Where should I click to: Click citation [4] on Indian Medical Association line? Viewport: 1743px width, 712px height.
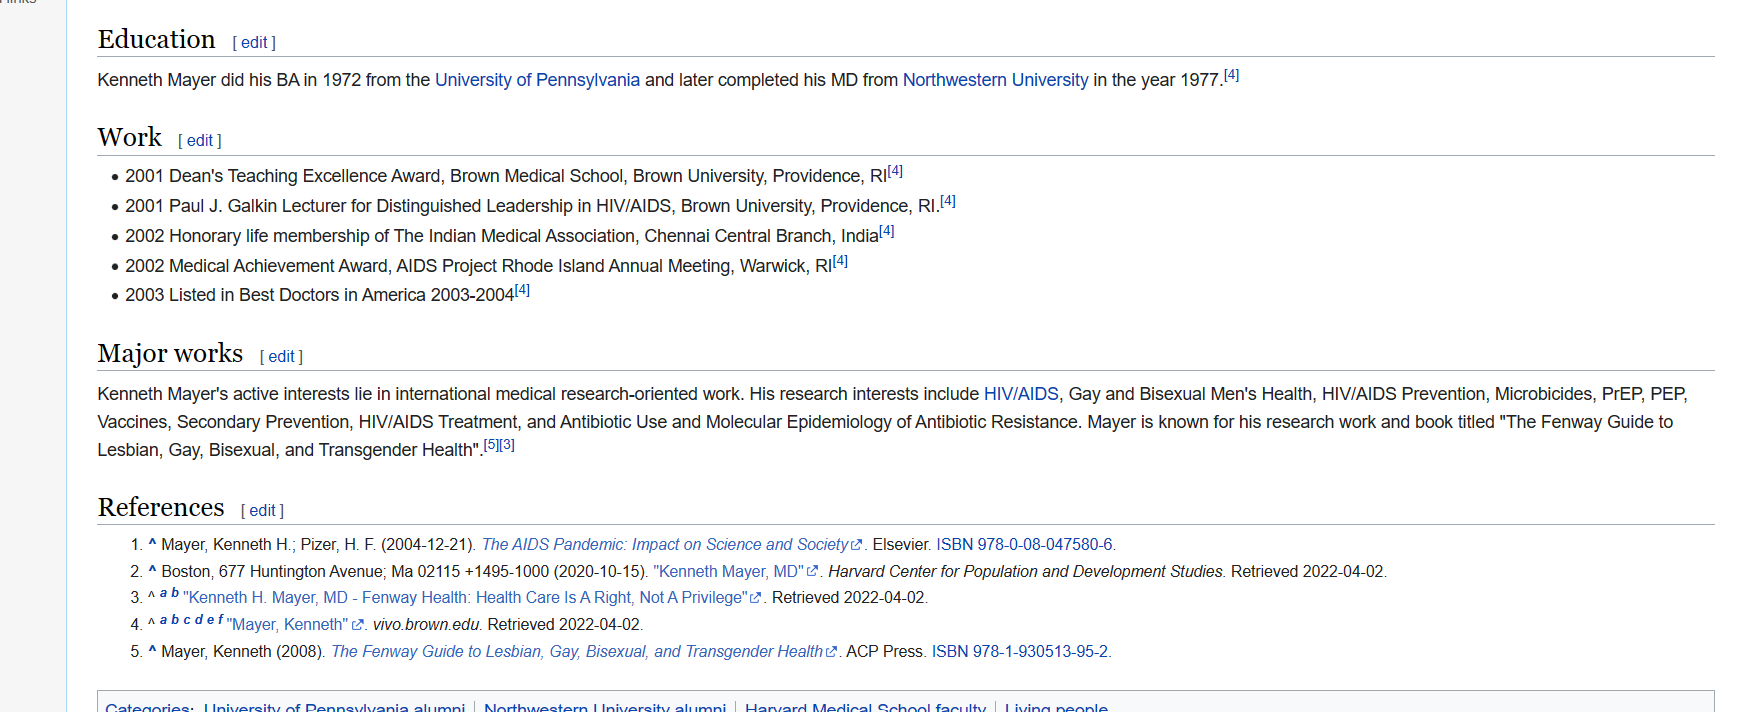[887, 231]
